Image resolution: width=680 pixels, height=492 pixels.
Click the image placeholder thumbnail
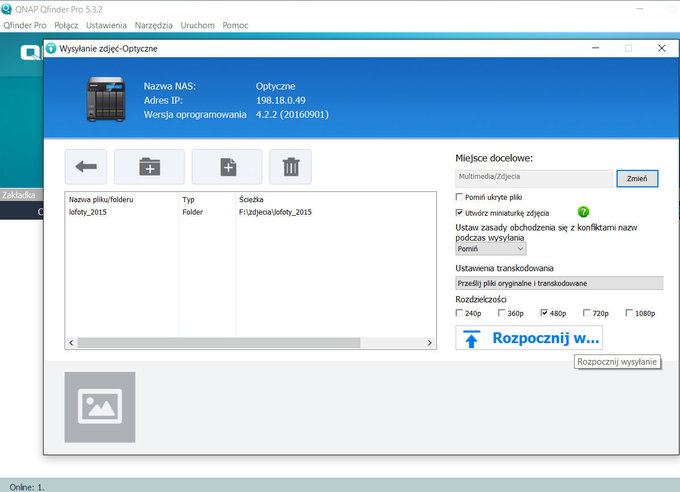pos(100,407)
